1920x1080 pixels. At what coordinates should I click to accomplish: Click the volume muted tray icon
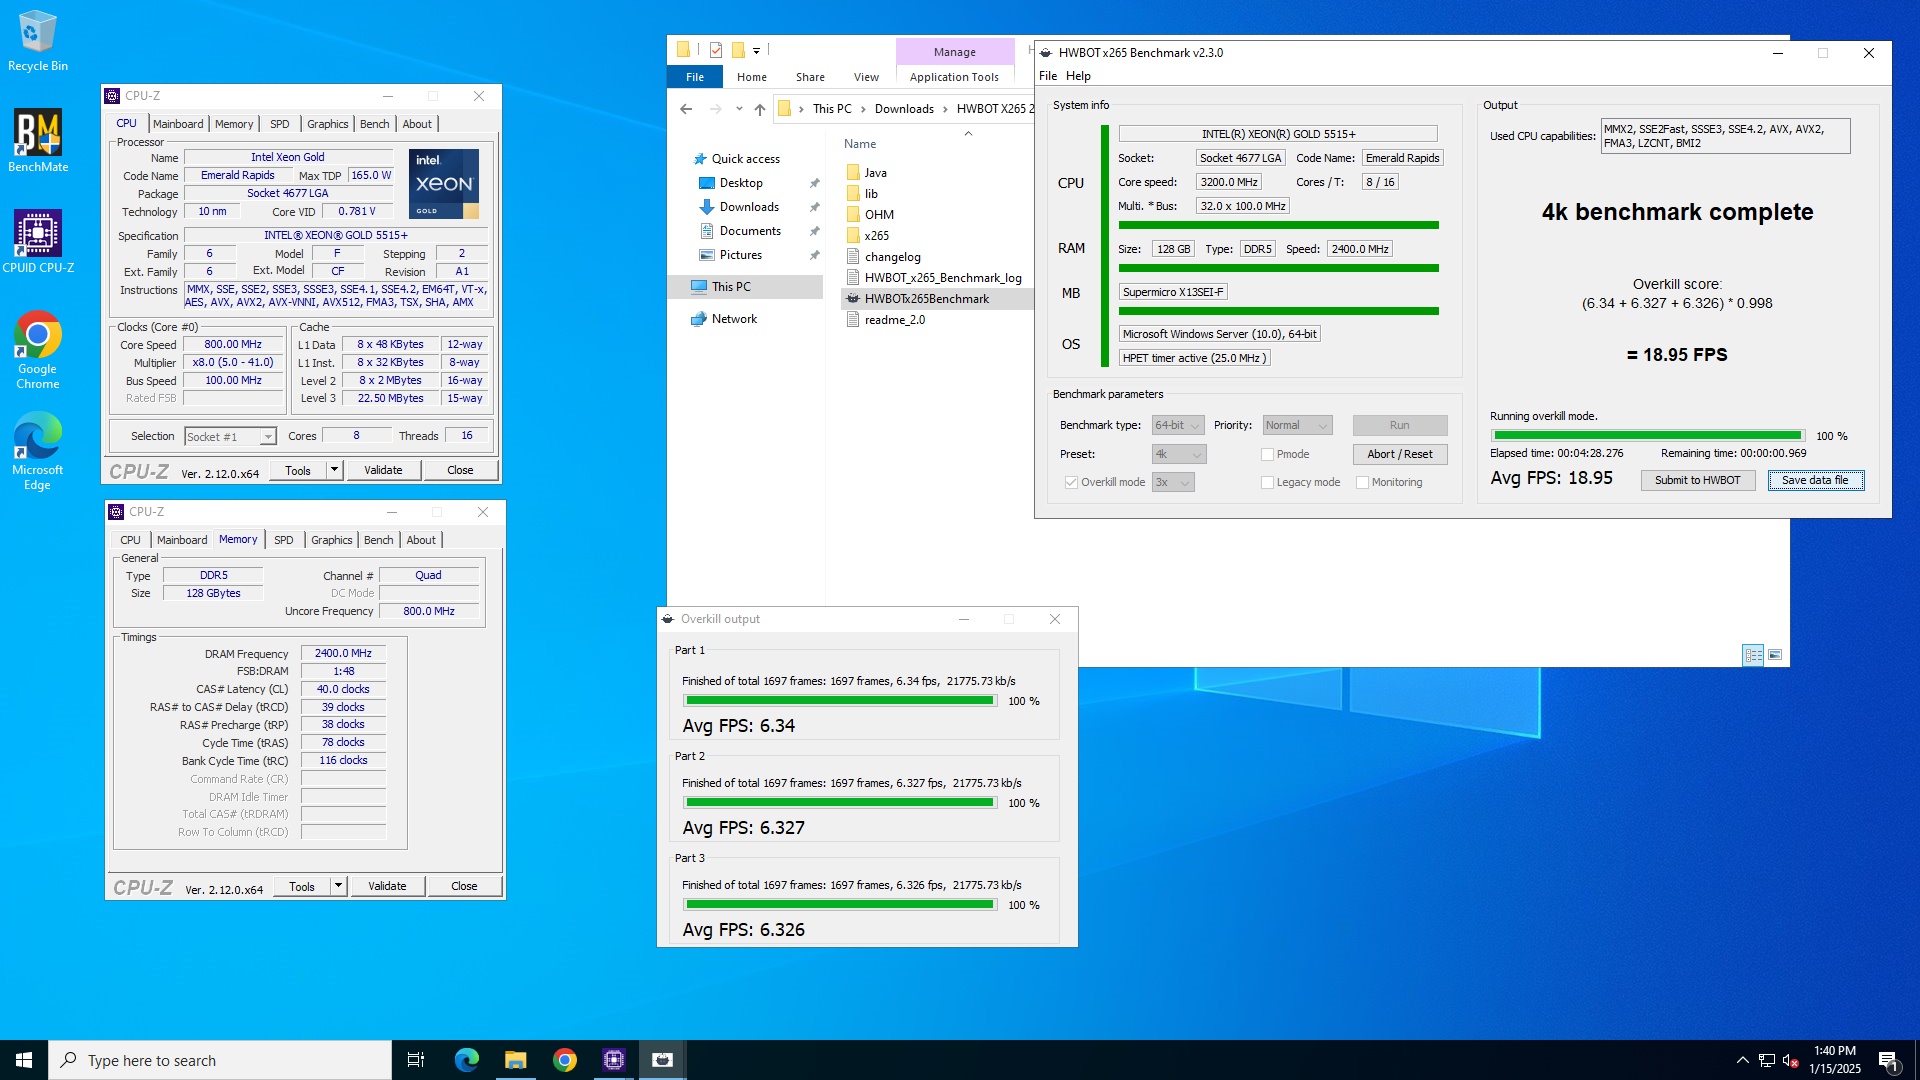pyautogui.click(x=1791, y=1060)
